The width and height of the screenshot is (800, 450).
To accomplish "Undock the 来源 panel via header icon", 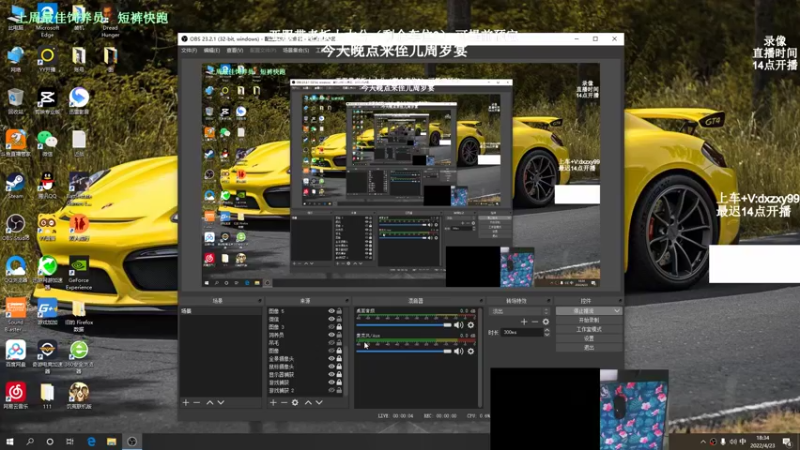I will [x=346, y=301].
